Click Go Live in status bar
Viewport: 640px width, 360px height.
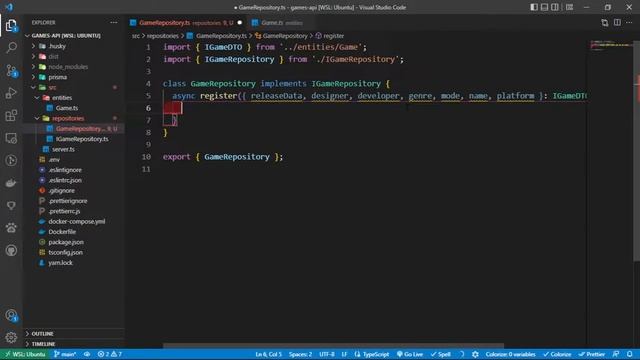(x=410, y=354)
